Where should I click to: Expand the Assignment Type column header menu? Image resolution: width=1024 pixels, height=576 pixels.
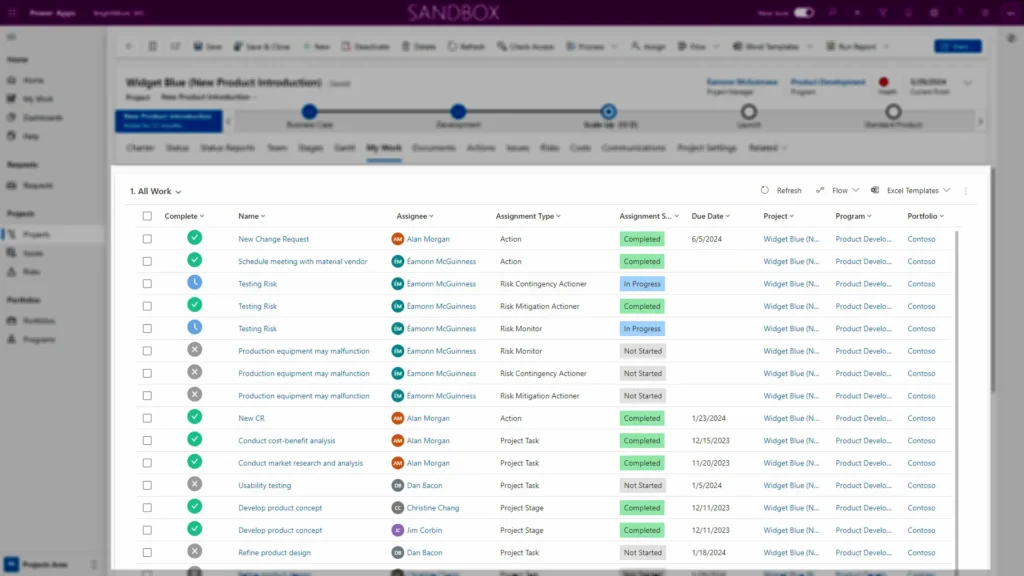click(x=528, y=216)
